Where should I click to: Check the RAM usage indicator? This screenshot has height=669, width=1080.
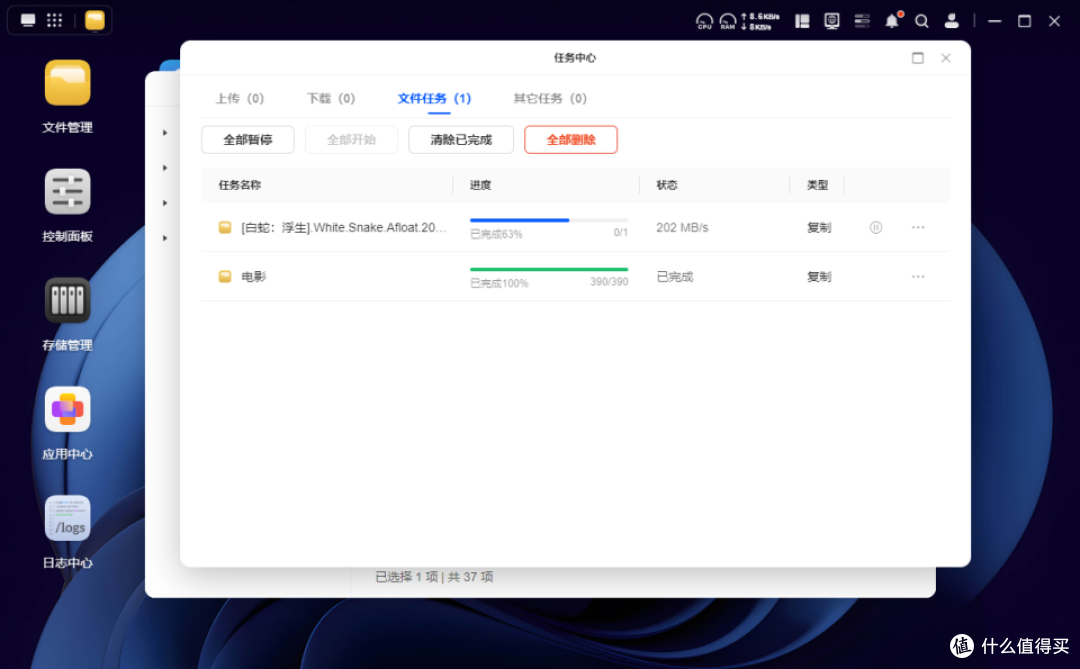(727, 21)
